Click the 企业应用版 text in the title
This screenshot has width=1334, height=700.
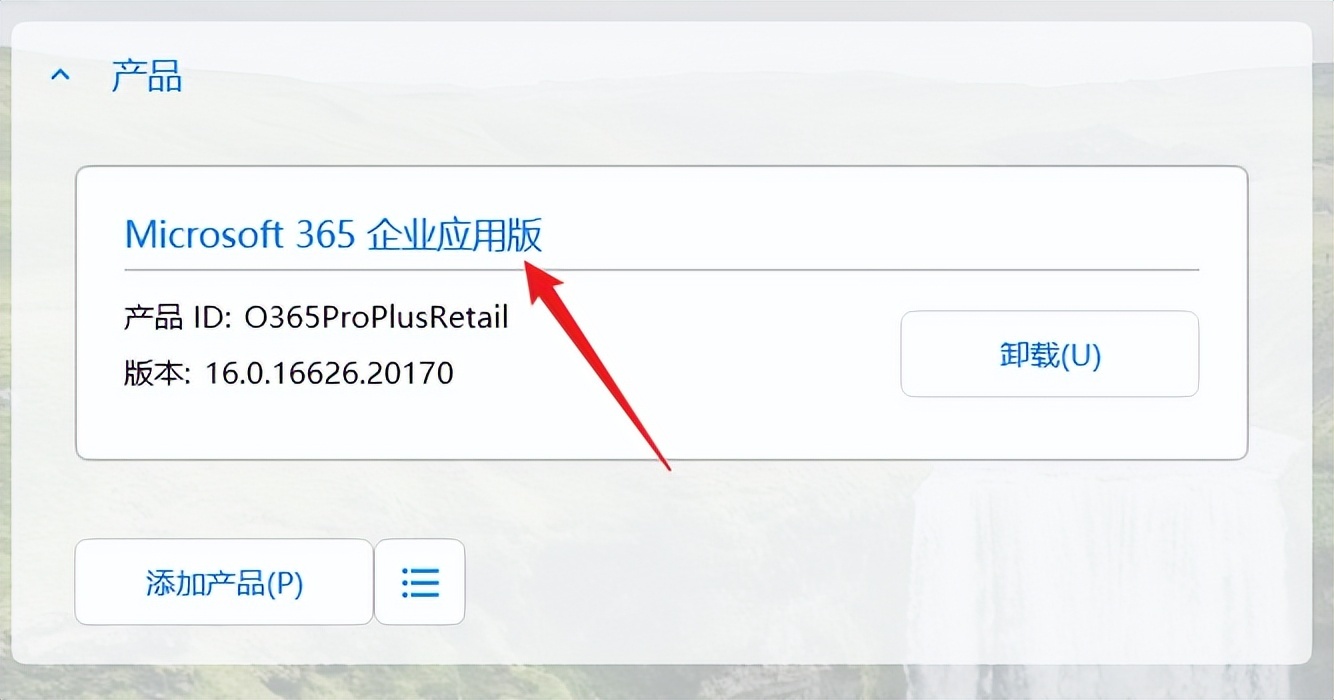pos(455,234)
